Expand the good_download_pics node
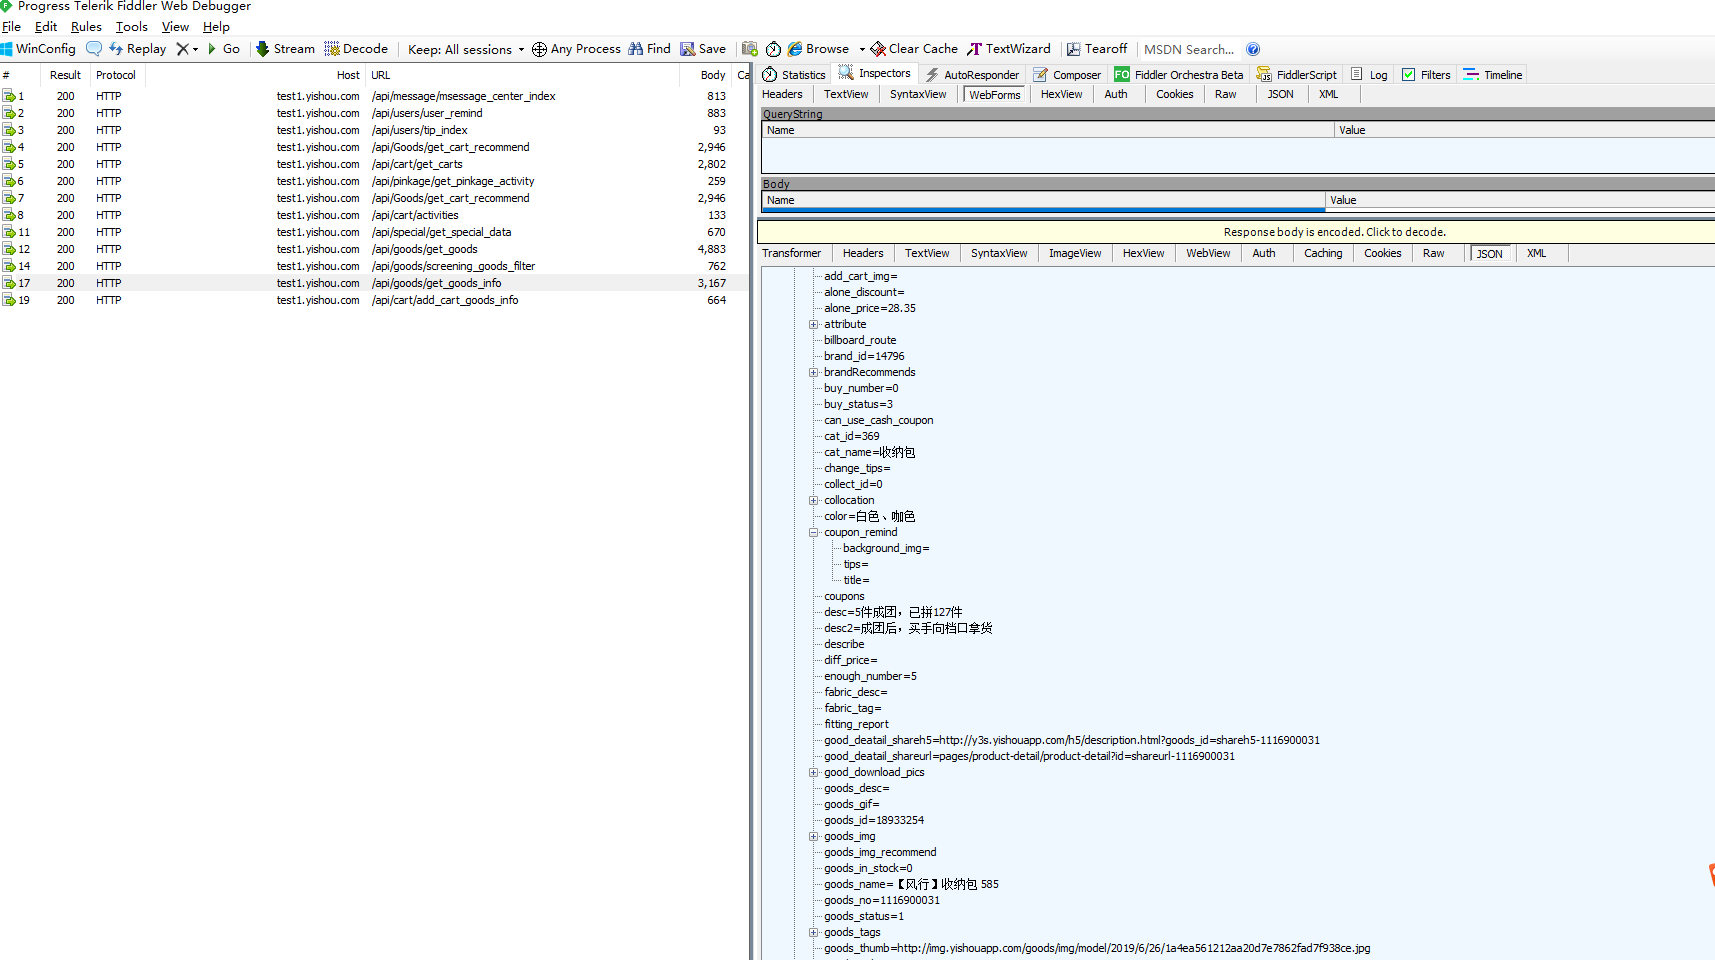This screenshot has height=960, width=1715. pyautogui.click(x=814, y=773)
